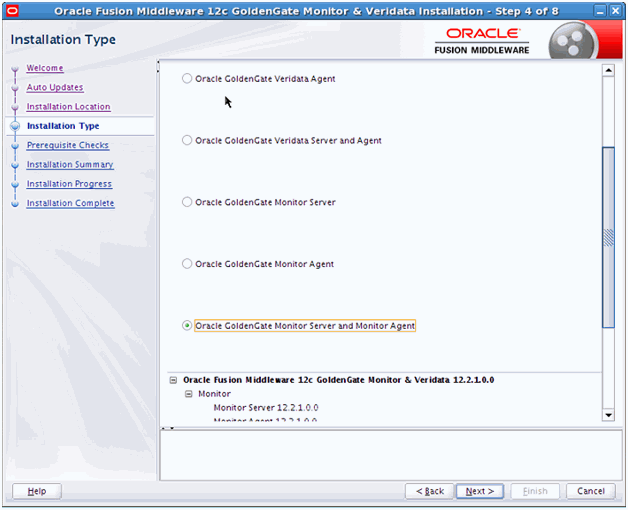The image size is (628, 510).
Task: Go to the Auto Updates step
Action: coord(55,87)
